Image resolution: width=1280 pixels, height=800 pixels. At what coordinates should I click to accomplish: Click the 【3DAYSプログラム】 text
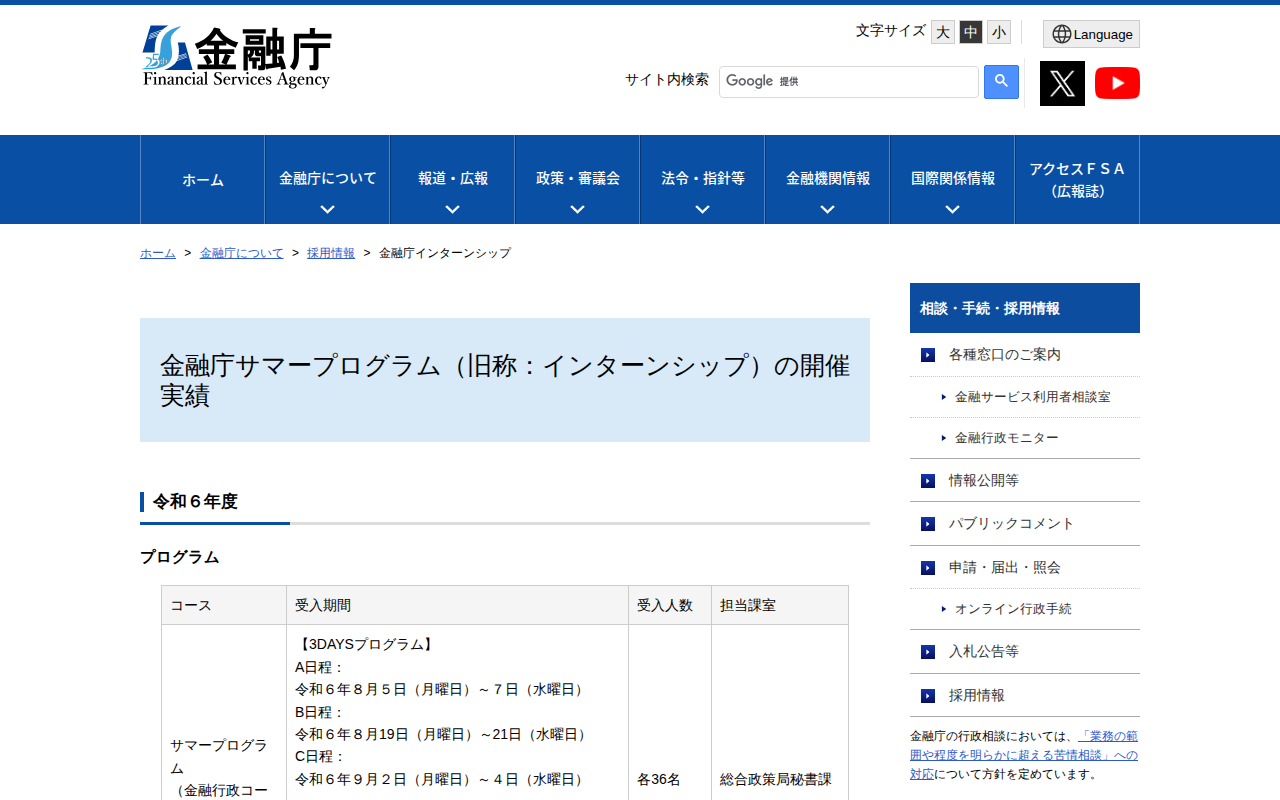[x=365, y=645]
